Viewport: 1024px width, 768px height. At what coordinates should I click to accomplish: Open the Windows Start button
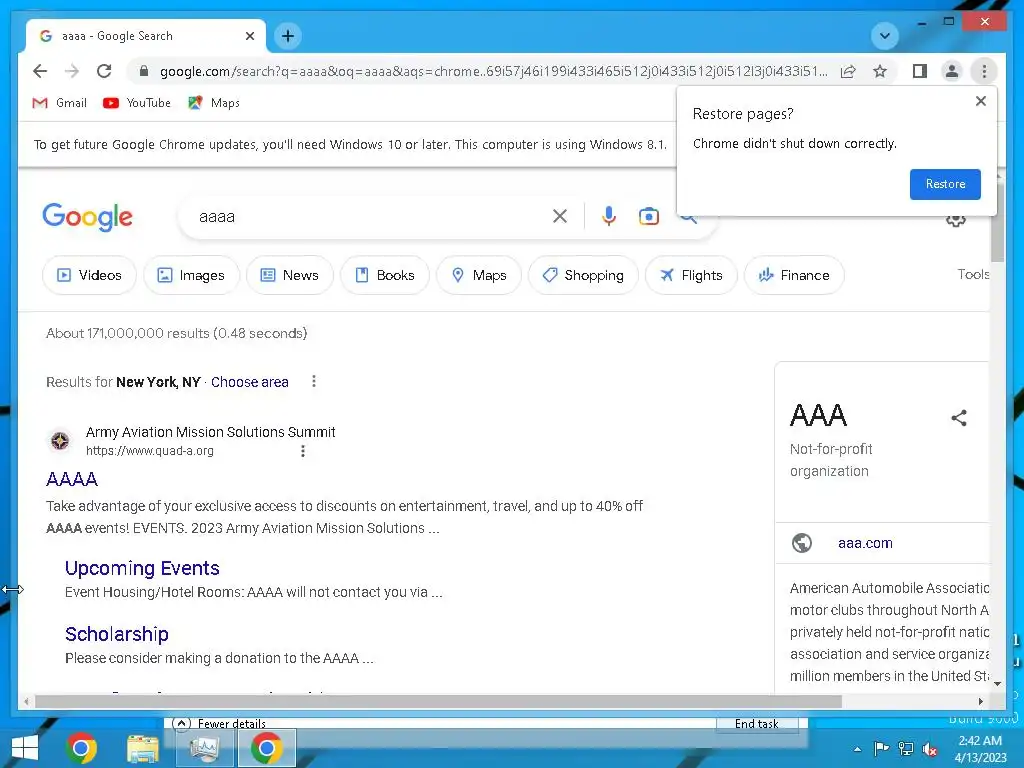25,748
